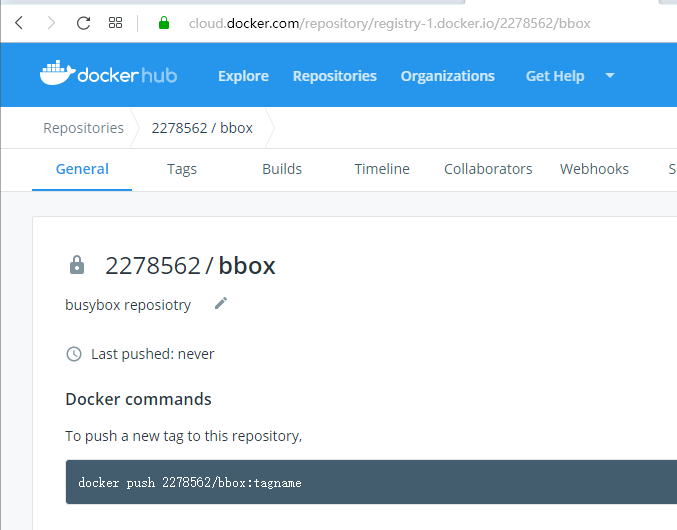Go back using the browser back arrow
This screenshot has width=677, height=530.
click(x=19, y=22)
